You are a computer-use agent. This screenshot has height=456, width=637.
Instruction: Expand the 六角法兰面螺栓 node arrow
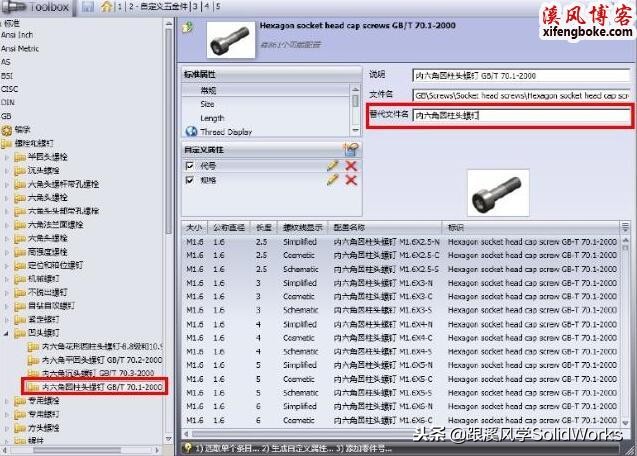[x=6, y=225]
